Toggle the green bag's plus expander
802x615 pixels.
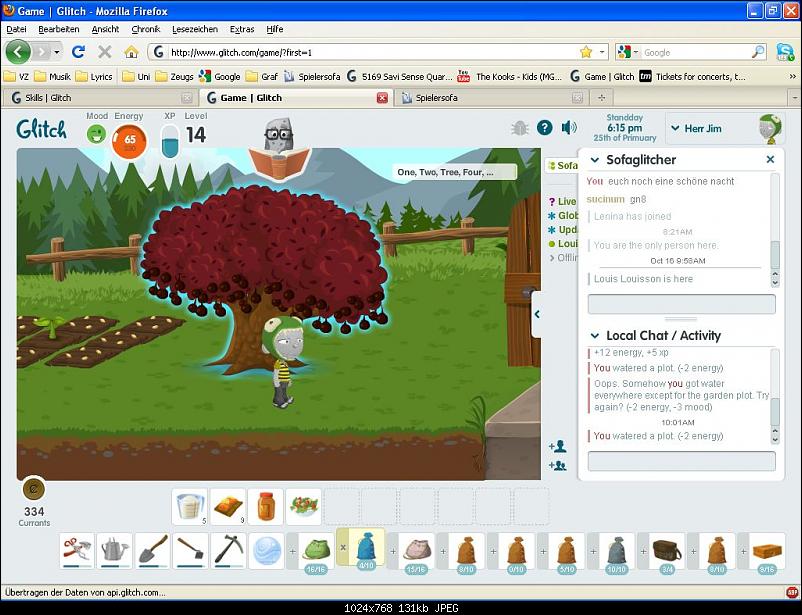click(294, 550)
